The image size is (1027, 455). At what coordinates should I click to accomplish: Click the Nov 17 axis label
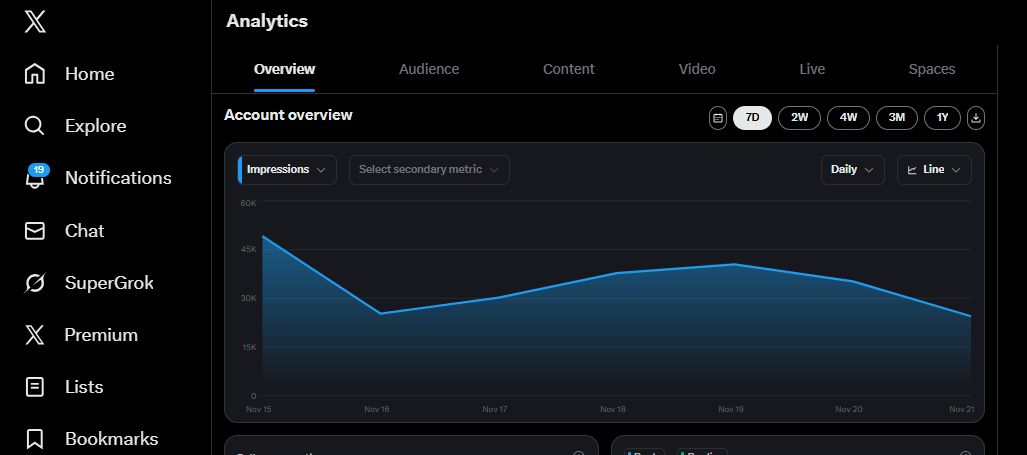pos(495,409)
